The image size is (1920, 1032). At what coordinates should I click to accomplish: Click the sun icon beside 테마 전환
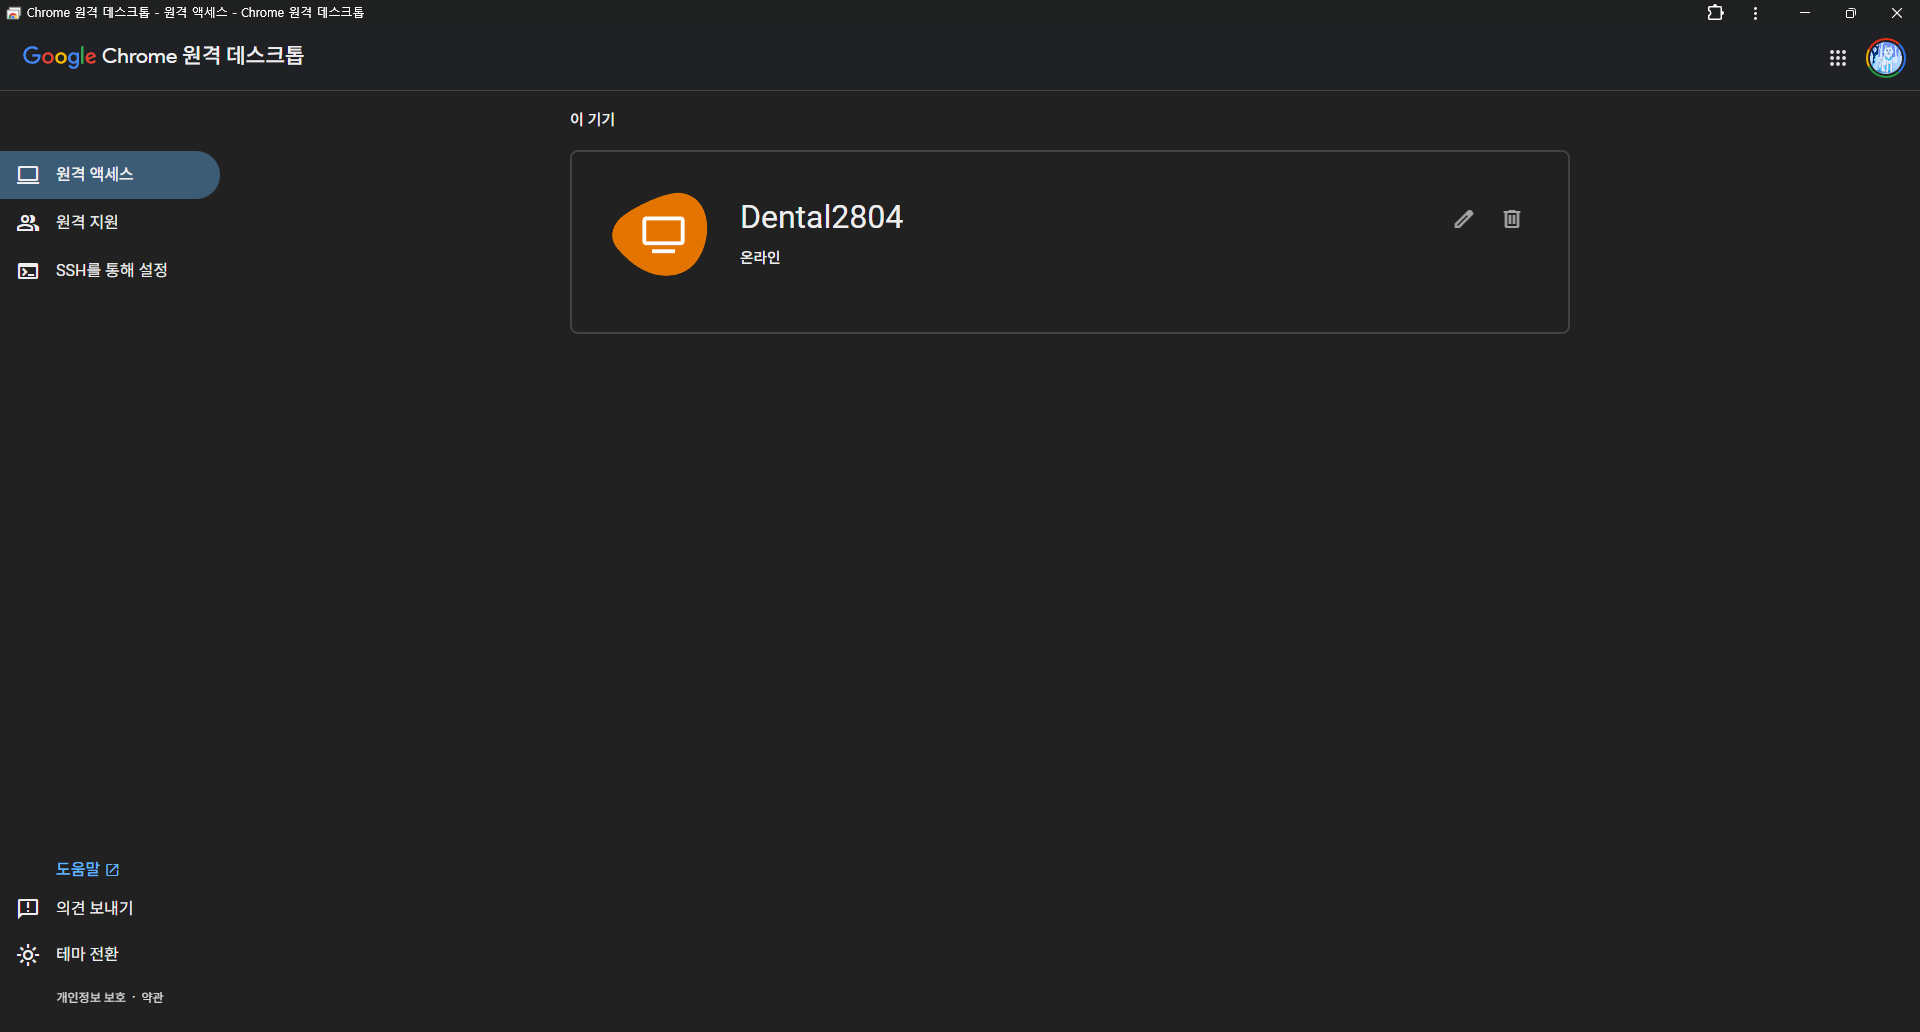[28, 955]
